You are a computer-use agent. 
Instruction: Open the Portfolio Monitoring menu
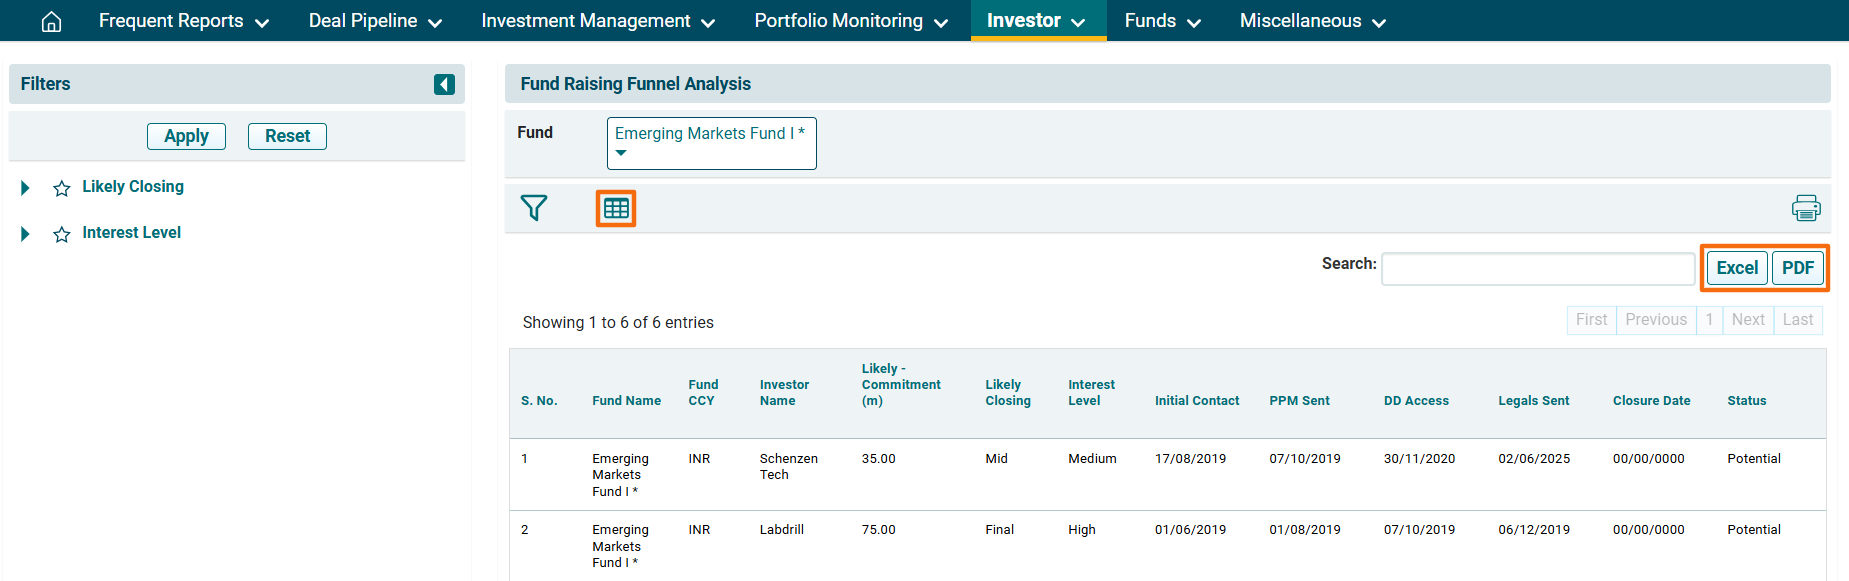(x=850, y=21)
